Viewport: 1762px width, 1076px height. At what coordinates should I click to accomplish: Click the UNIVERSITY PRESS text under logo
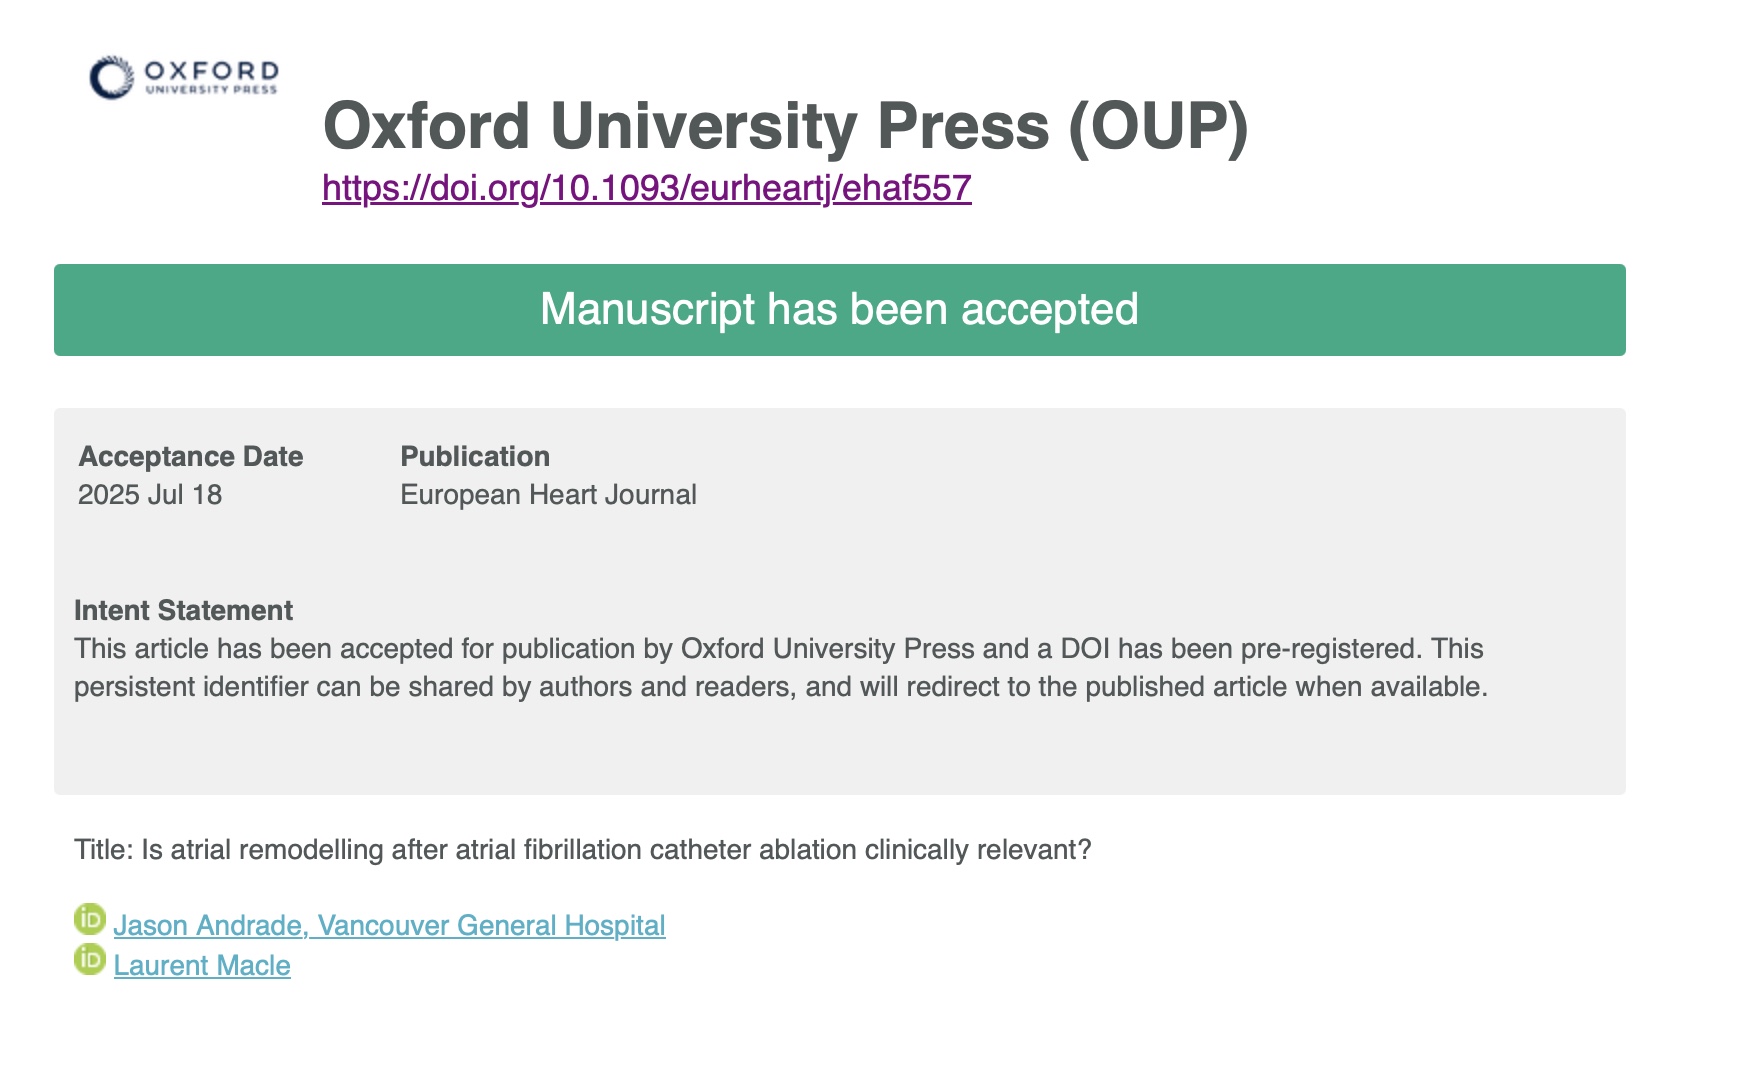(212, 90)
